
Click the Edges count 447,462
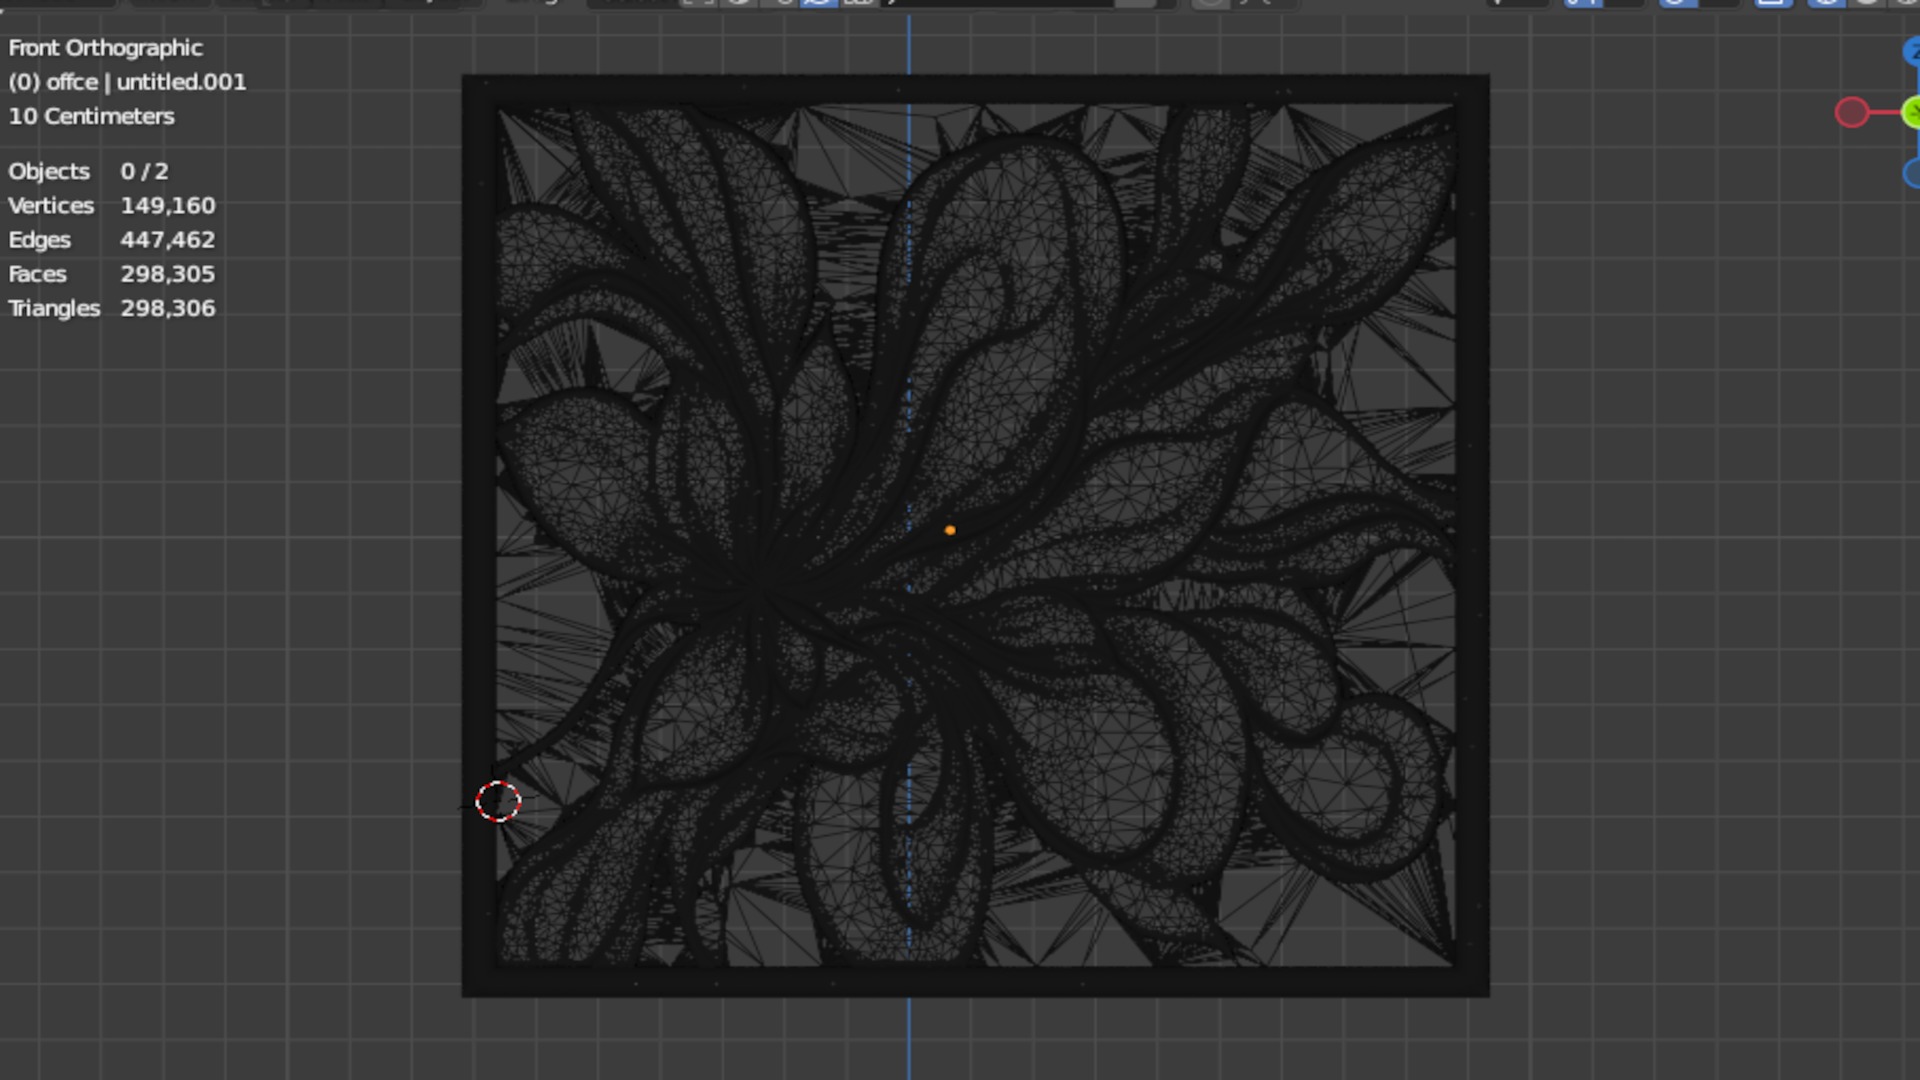click(x=167, y=240)
